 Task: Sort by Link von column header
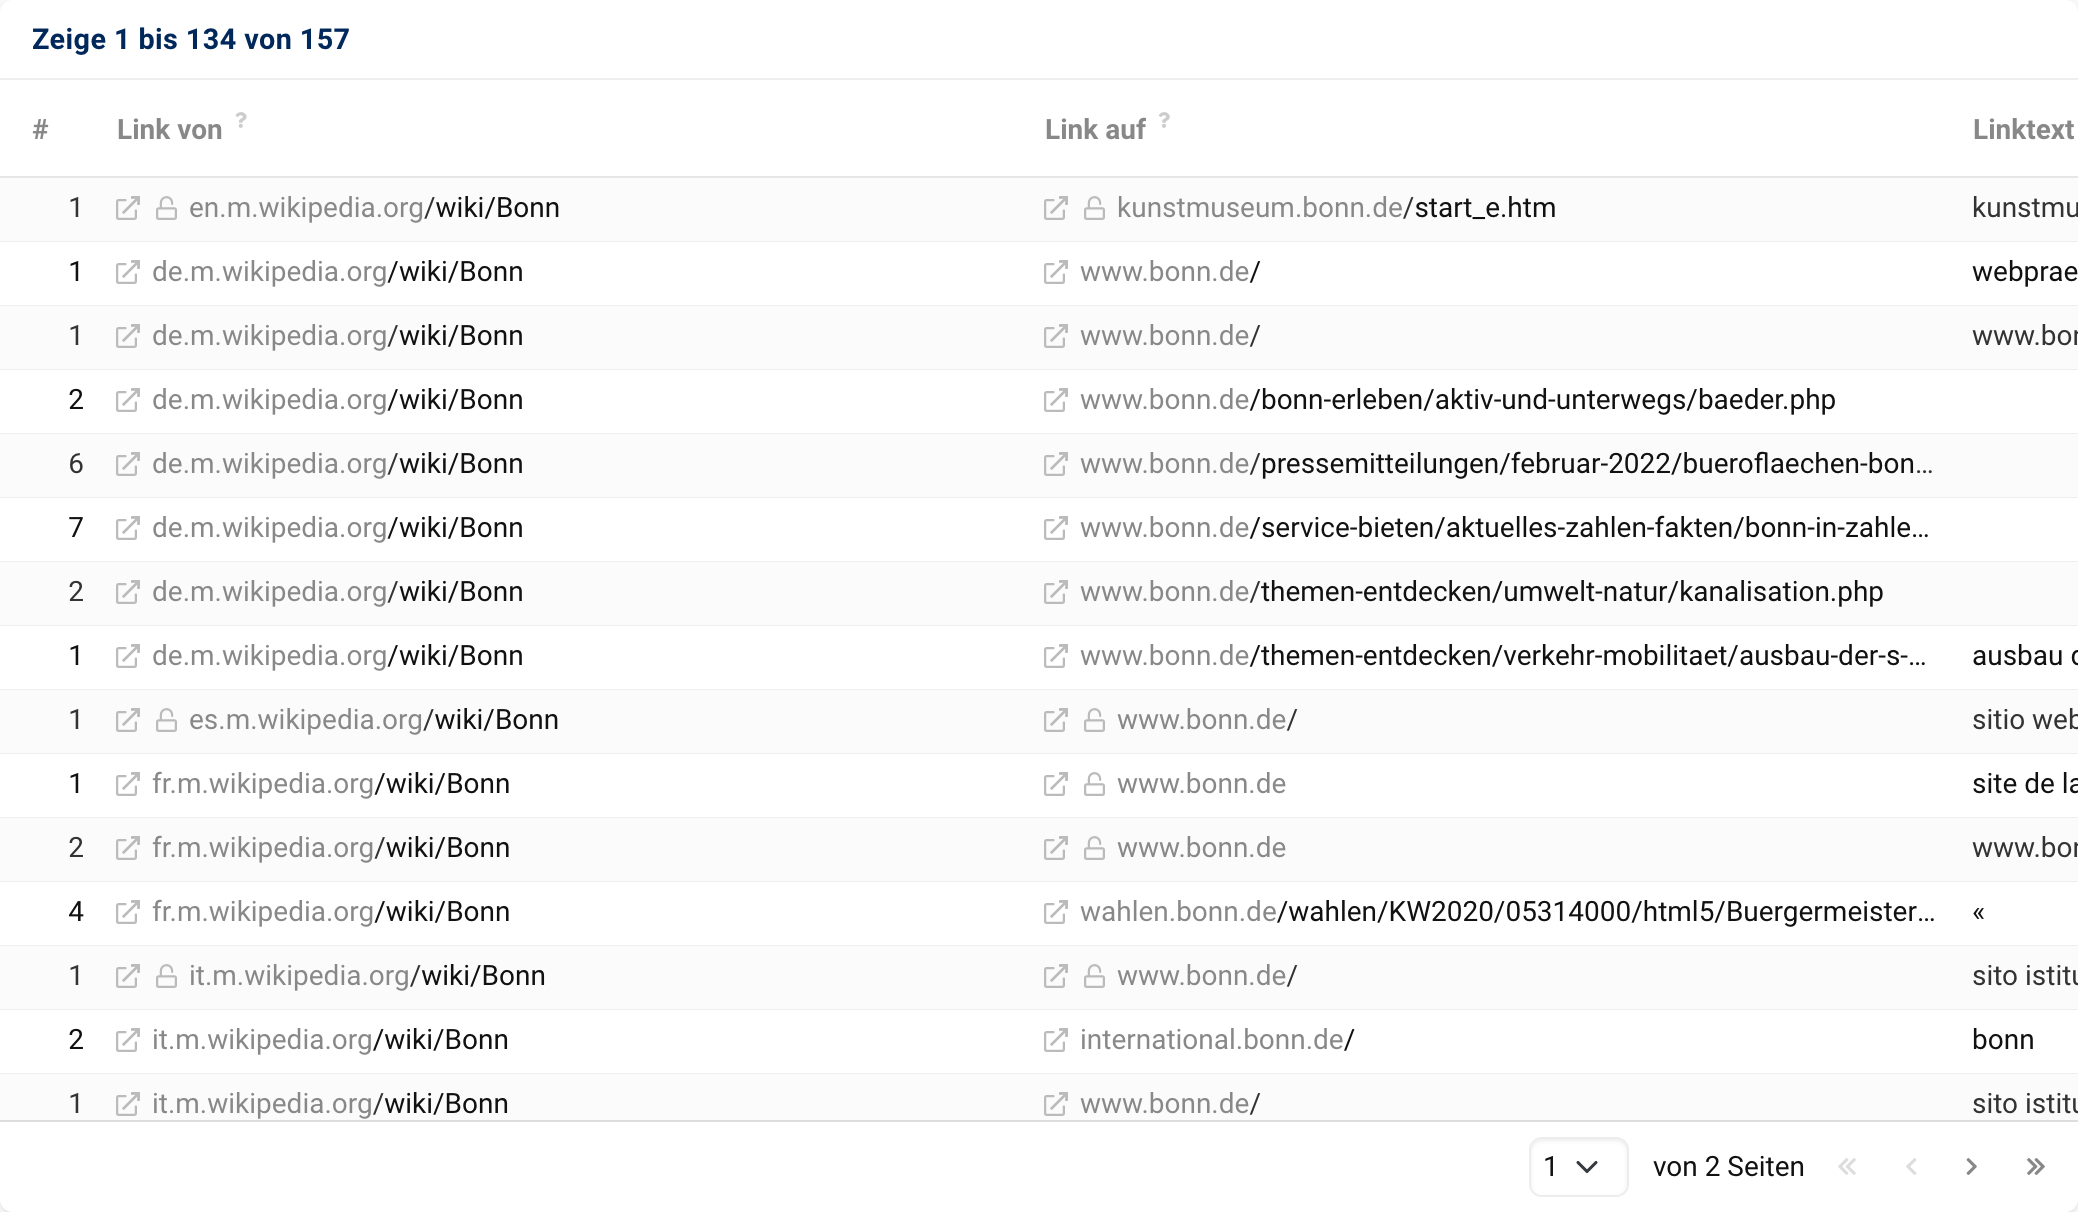tap(169, 130)
